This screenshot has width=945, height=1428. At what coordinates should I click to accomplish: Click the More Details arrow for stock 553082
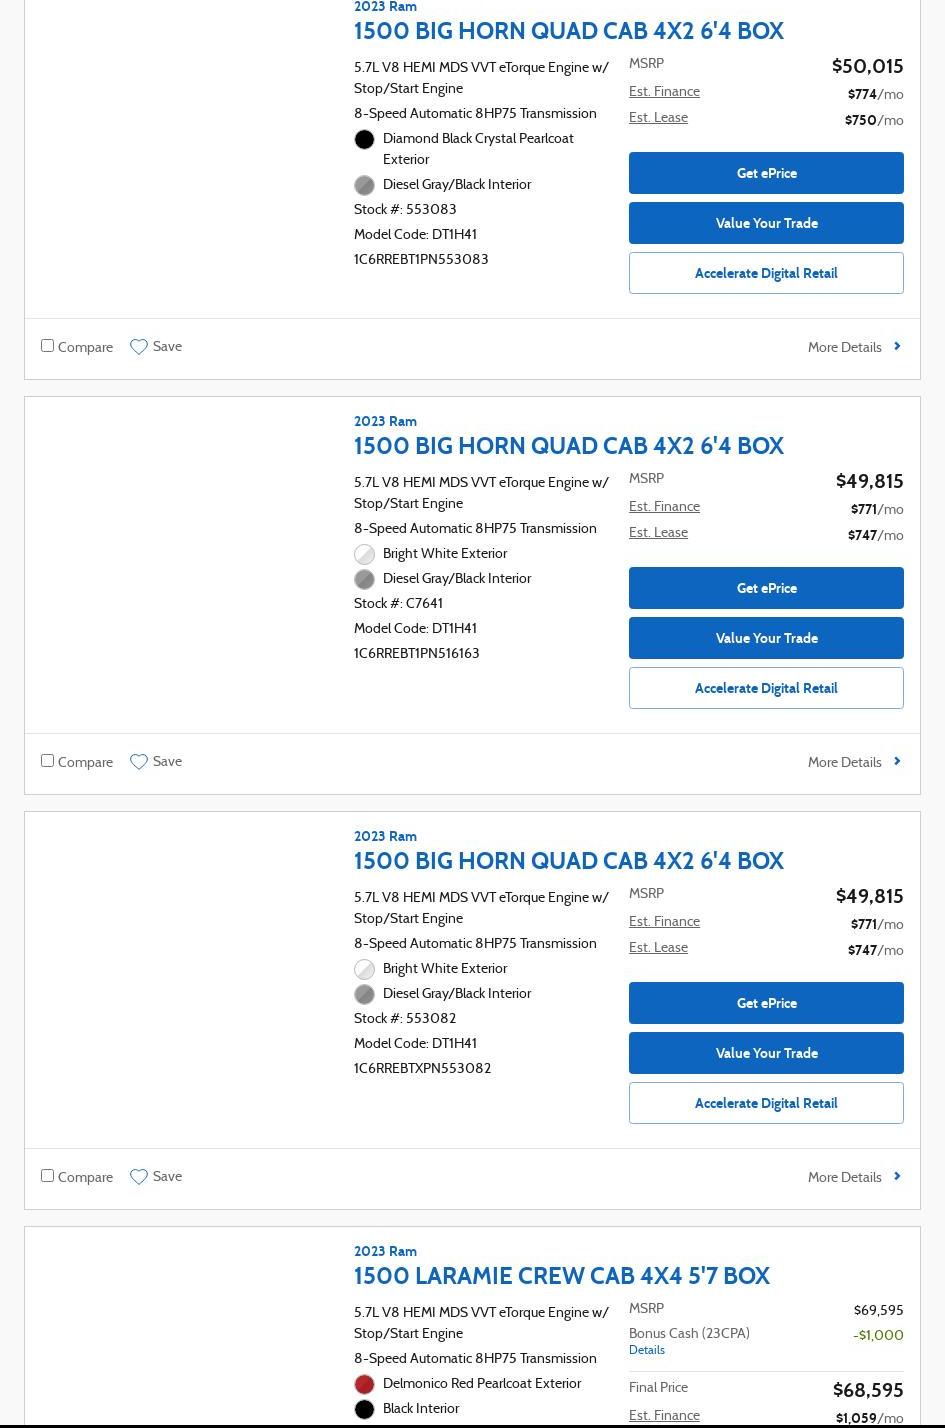pyautogui.click(x=897, y=1177)
